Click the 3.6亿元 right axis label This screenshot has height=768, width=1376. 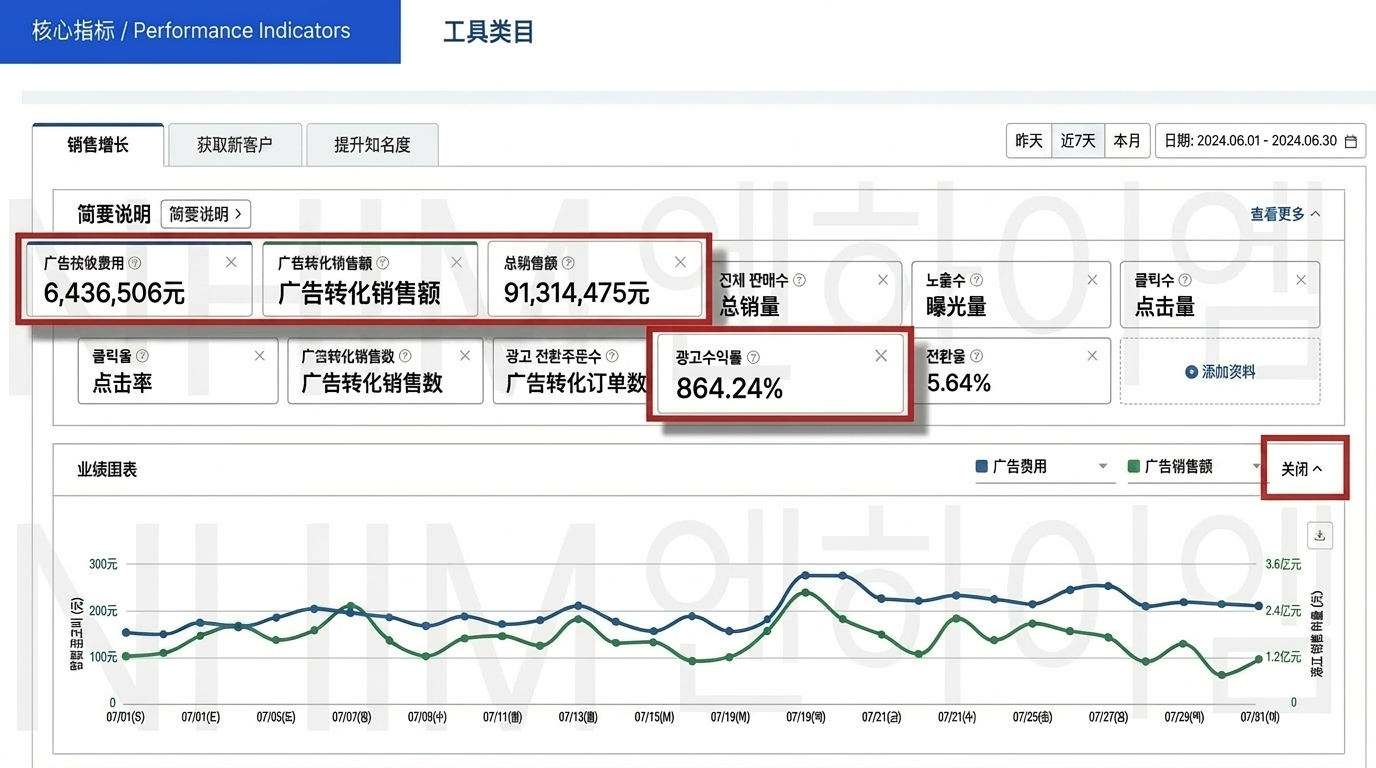click(1284, 564)
